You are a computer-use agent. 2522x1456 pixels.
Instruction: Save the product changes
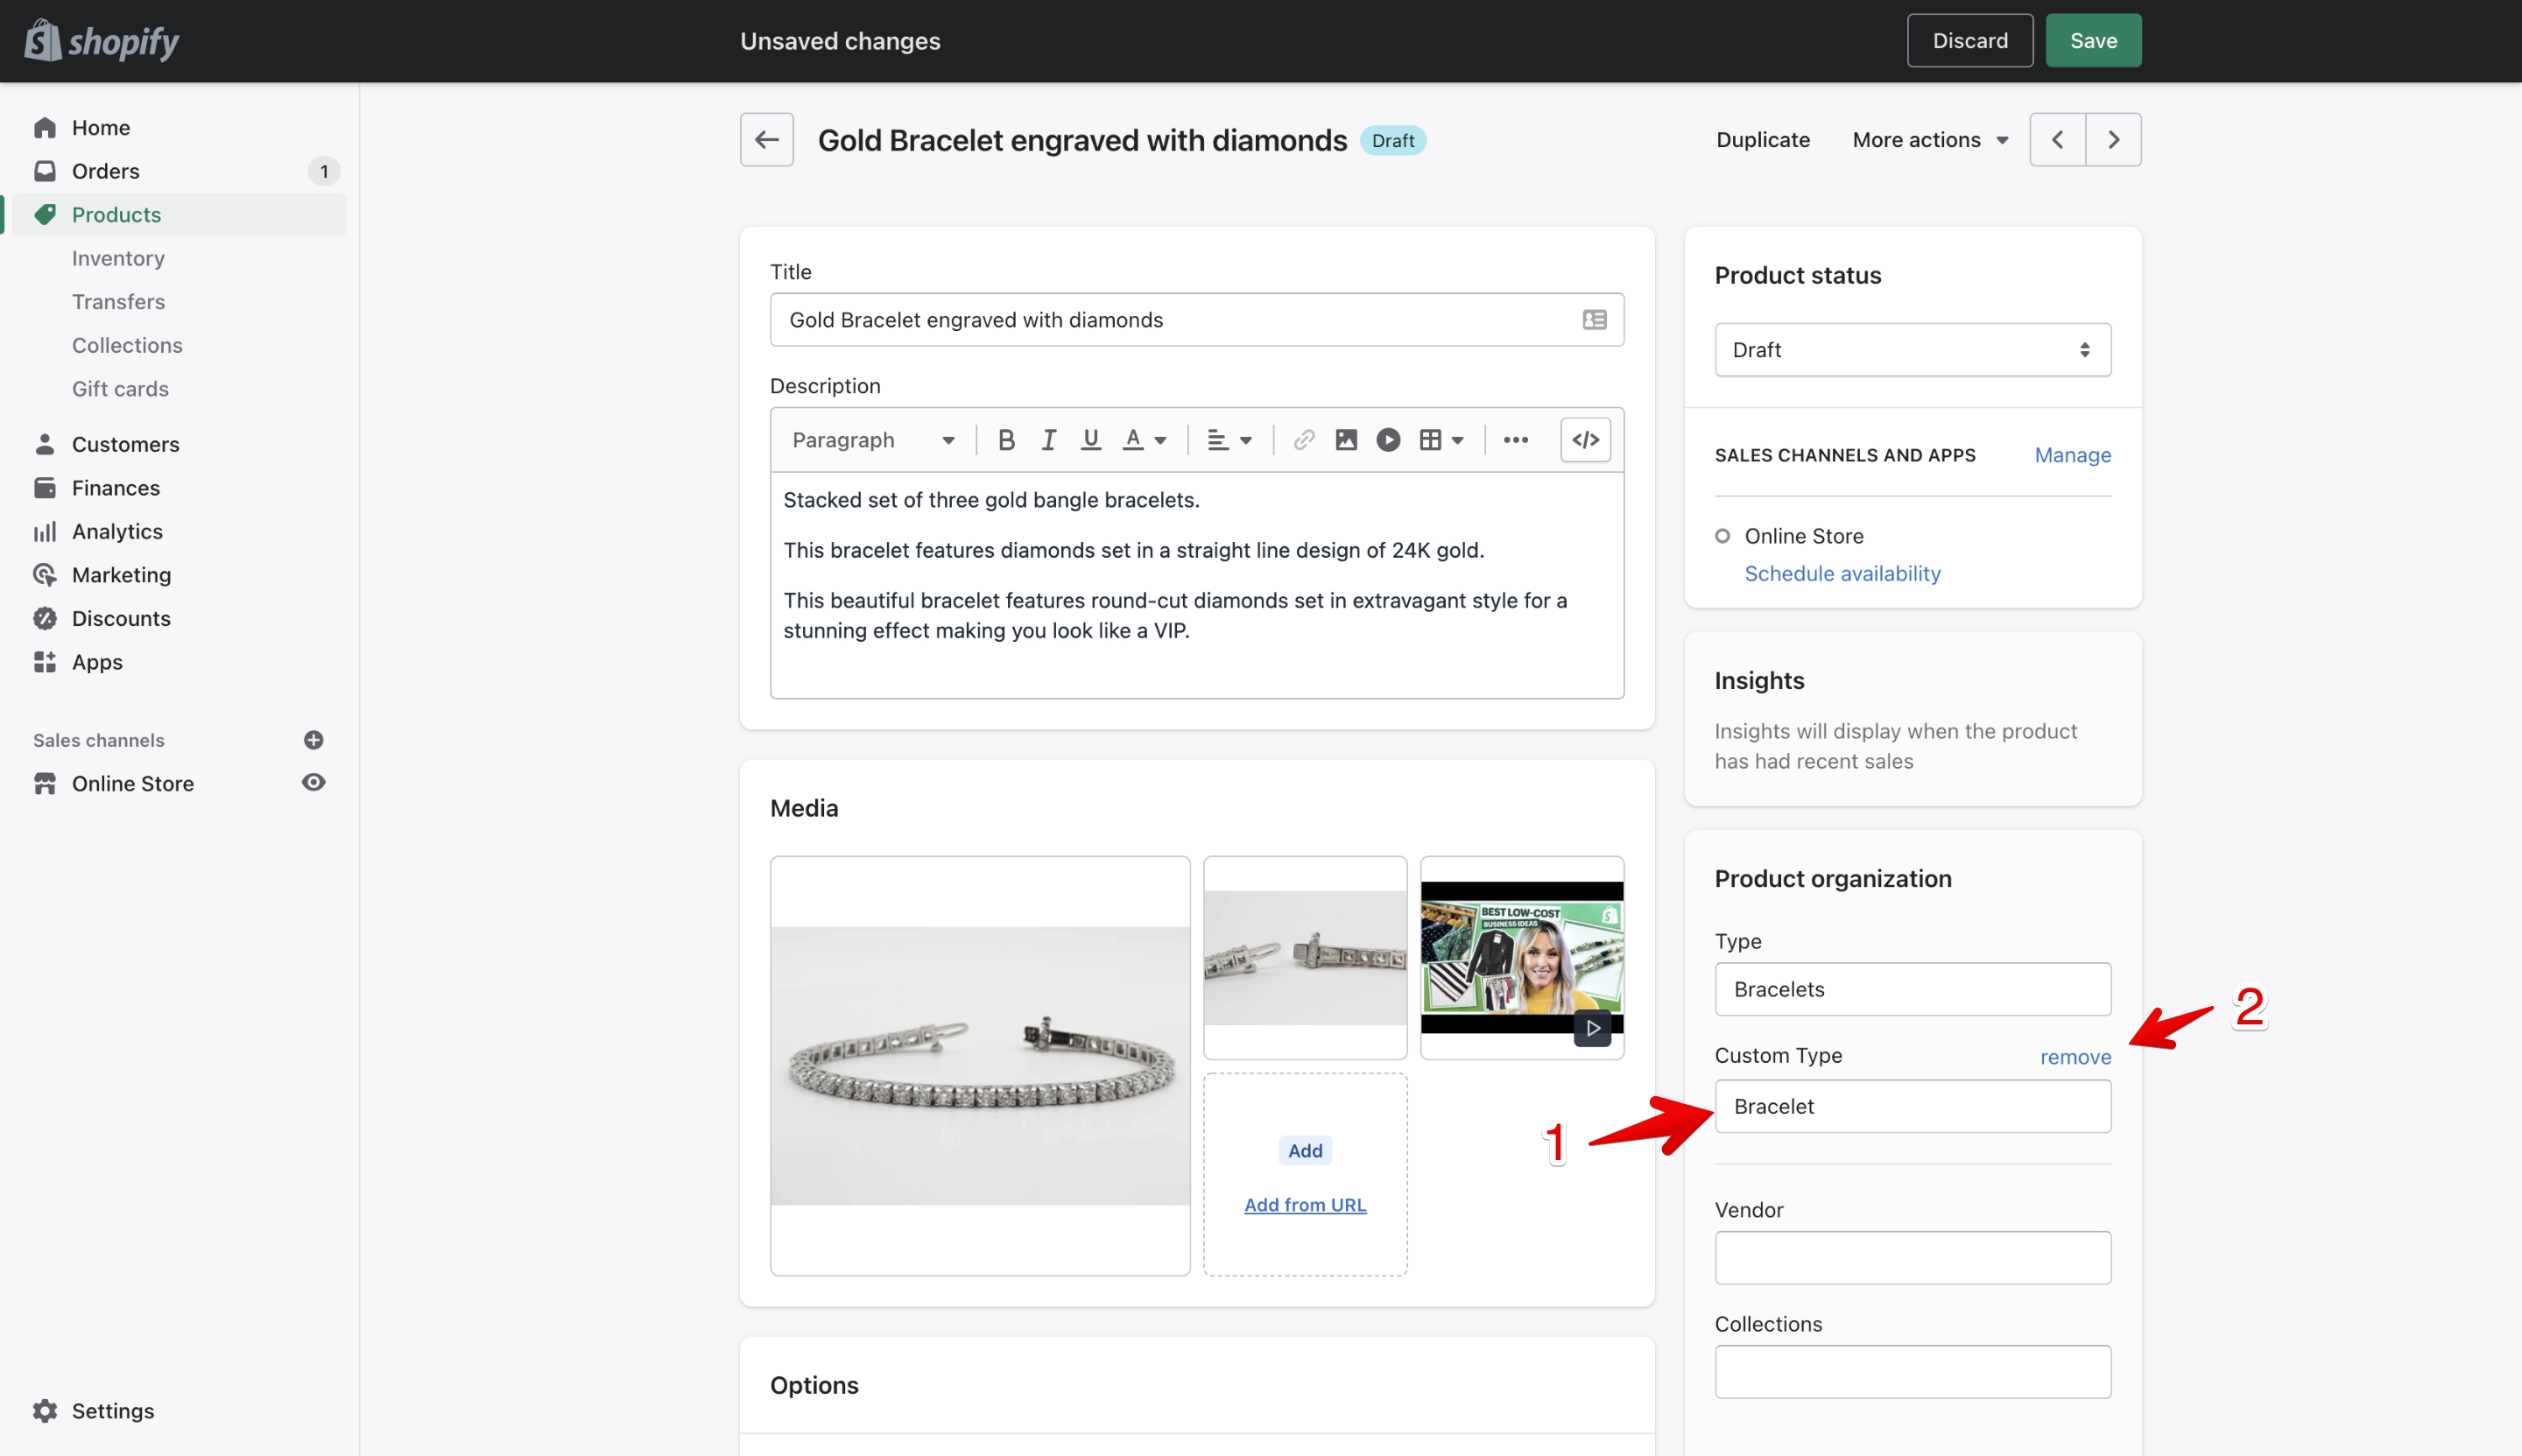2093,40
